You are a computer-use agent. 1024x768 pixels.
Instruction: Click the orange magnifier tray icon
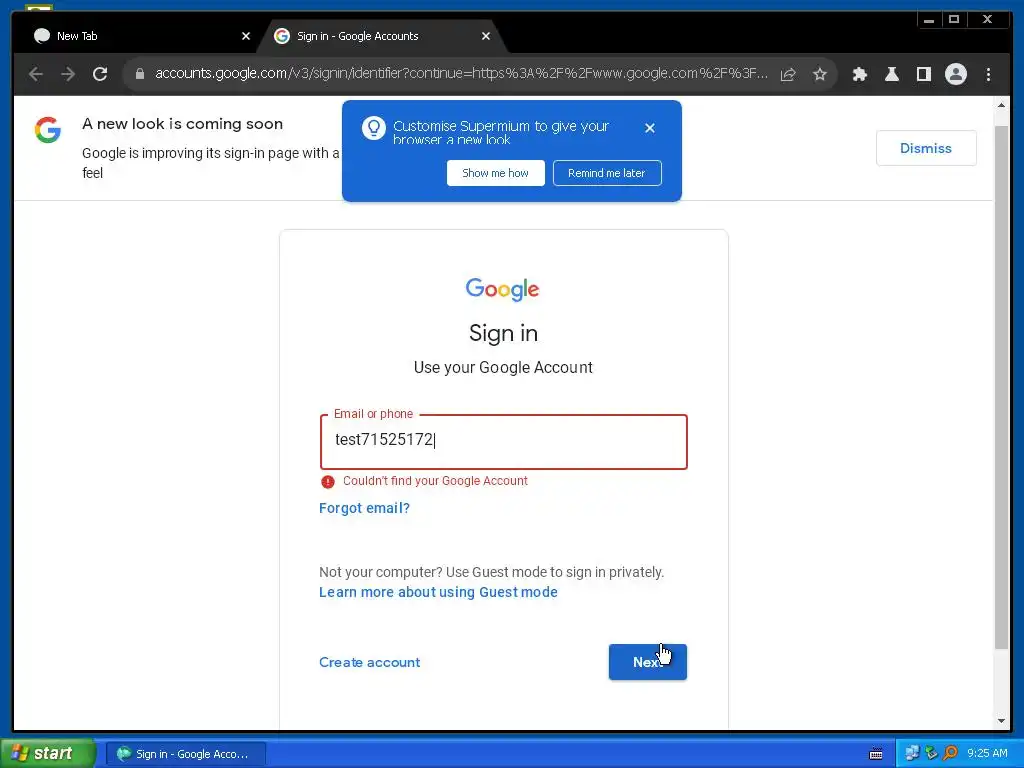point(950,754)
